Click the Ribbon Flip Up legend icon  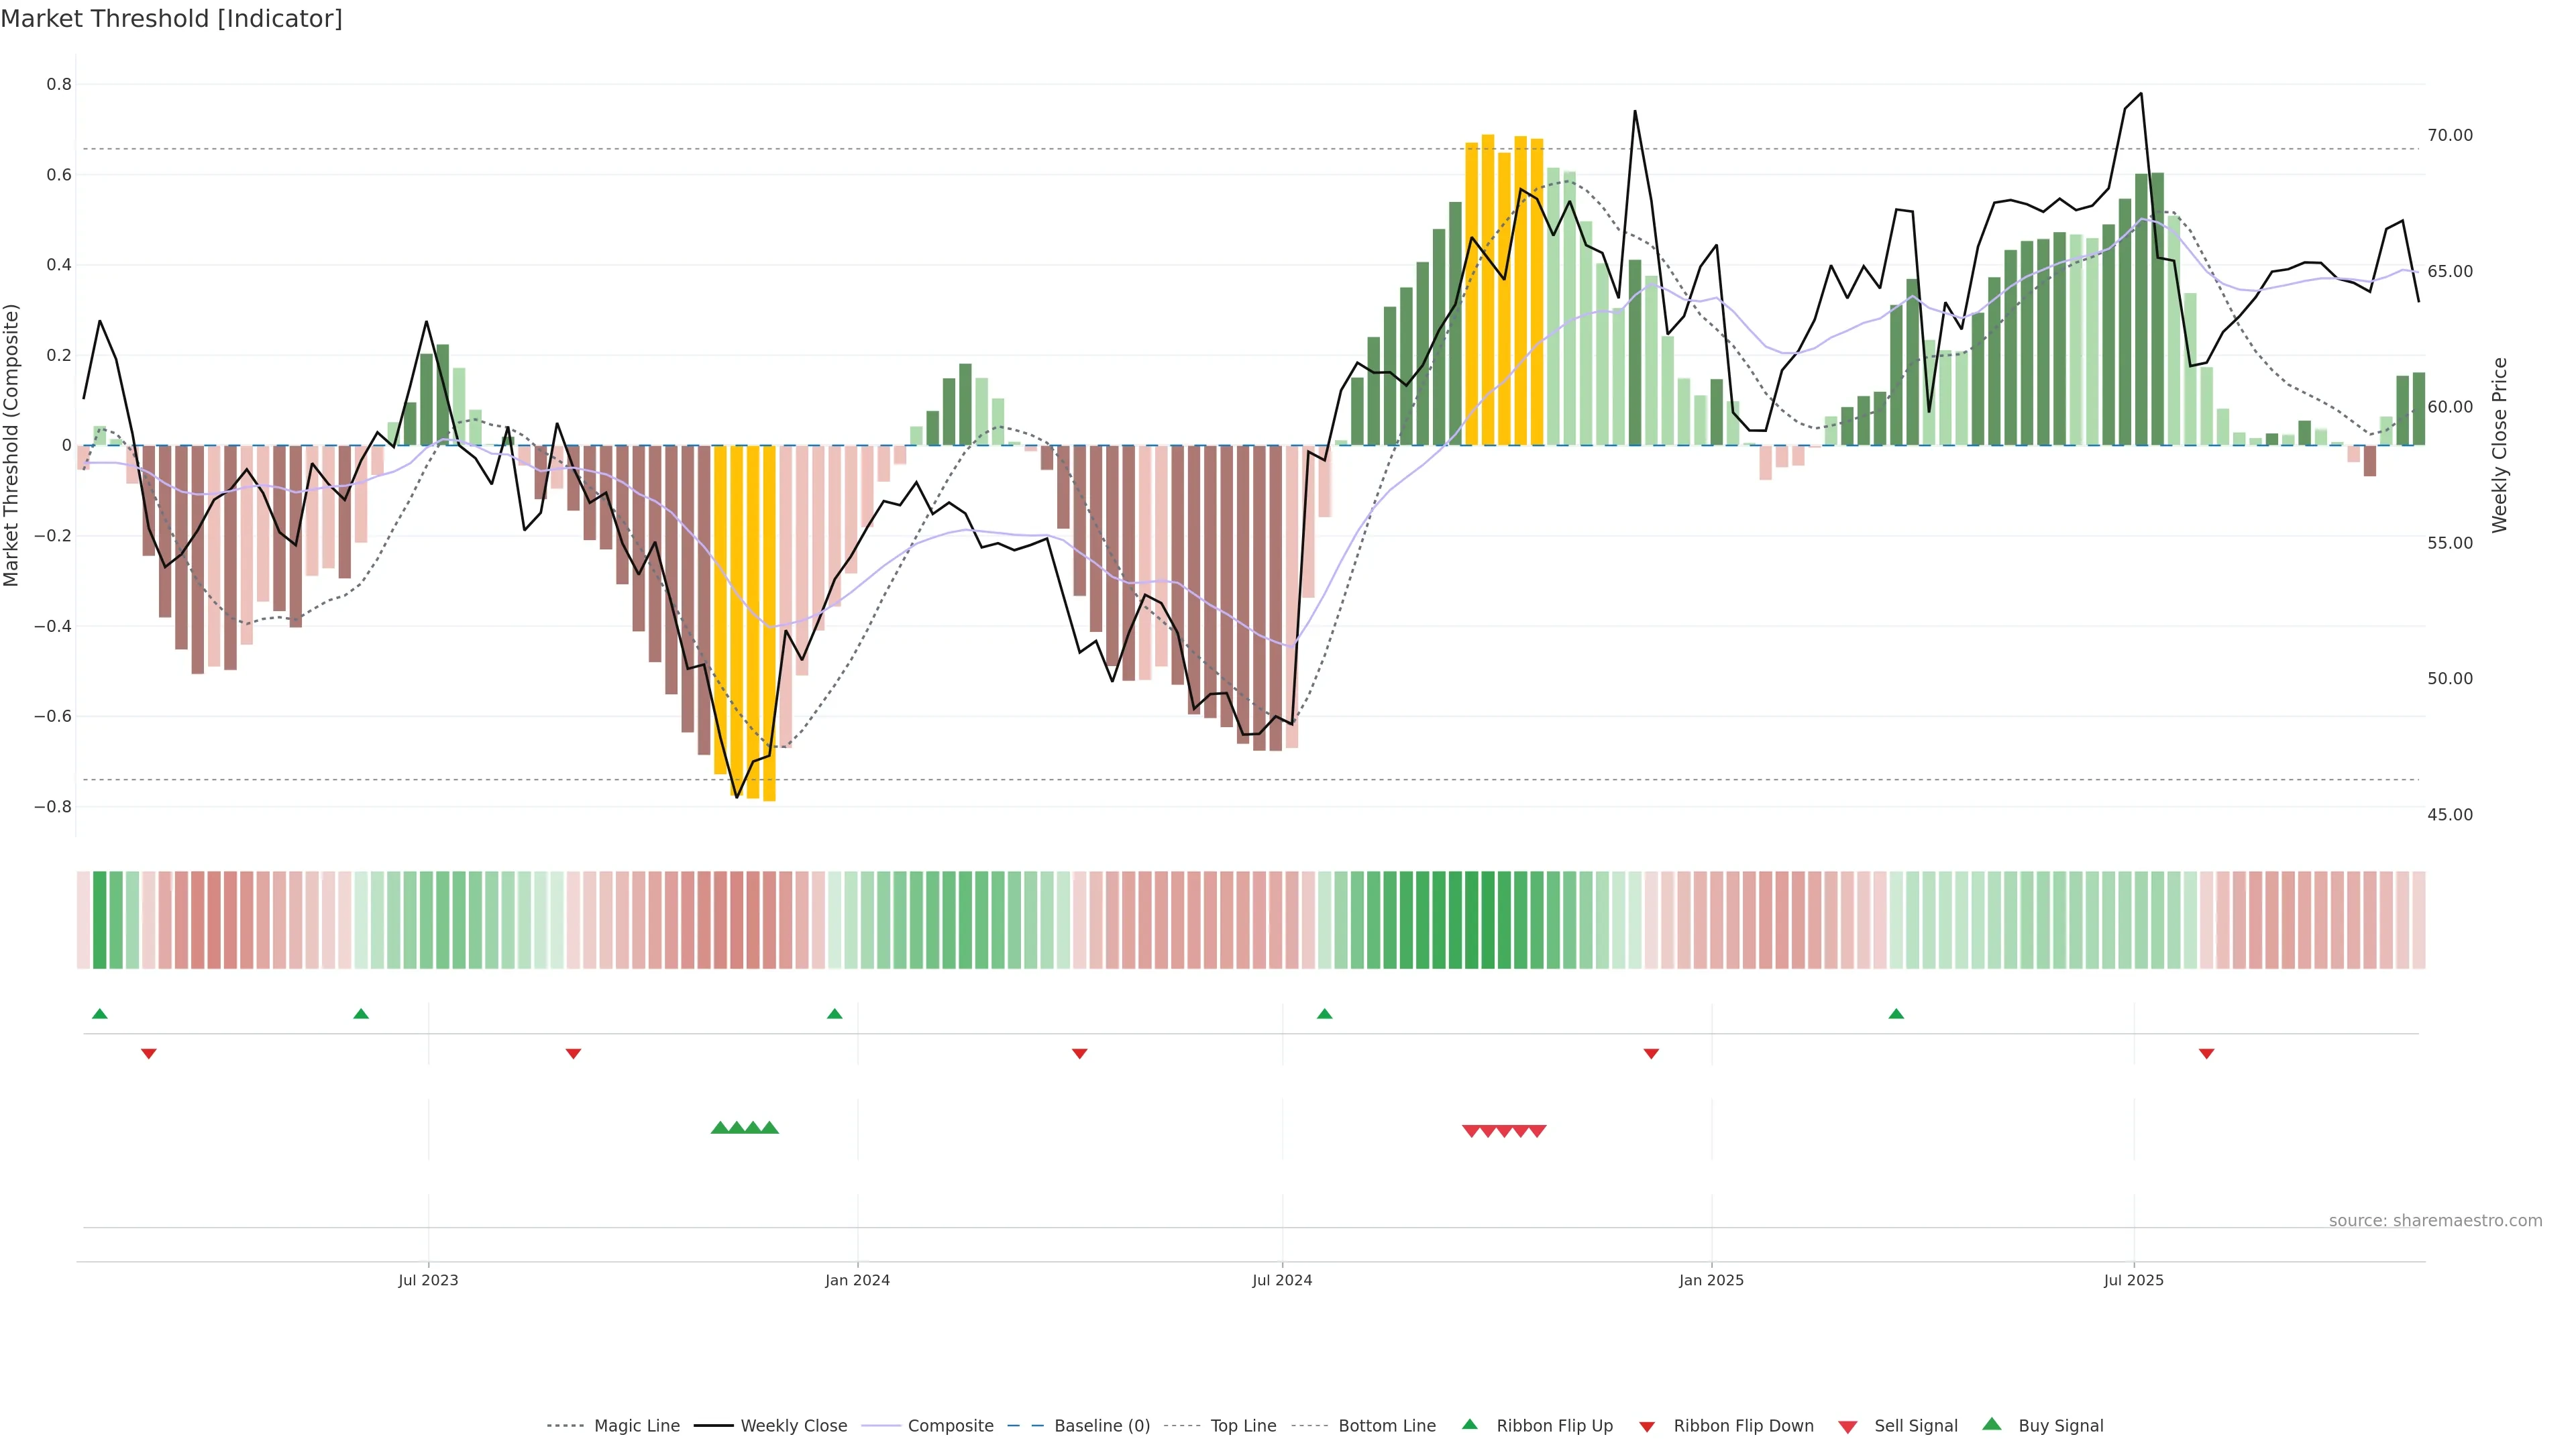1469,1424
